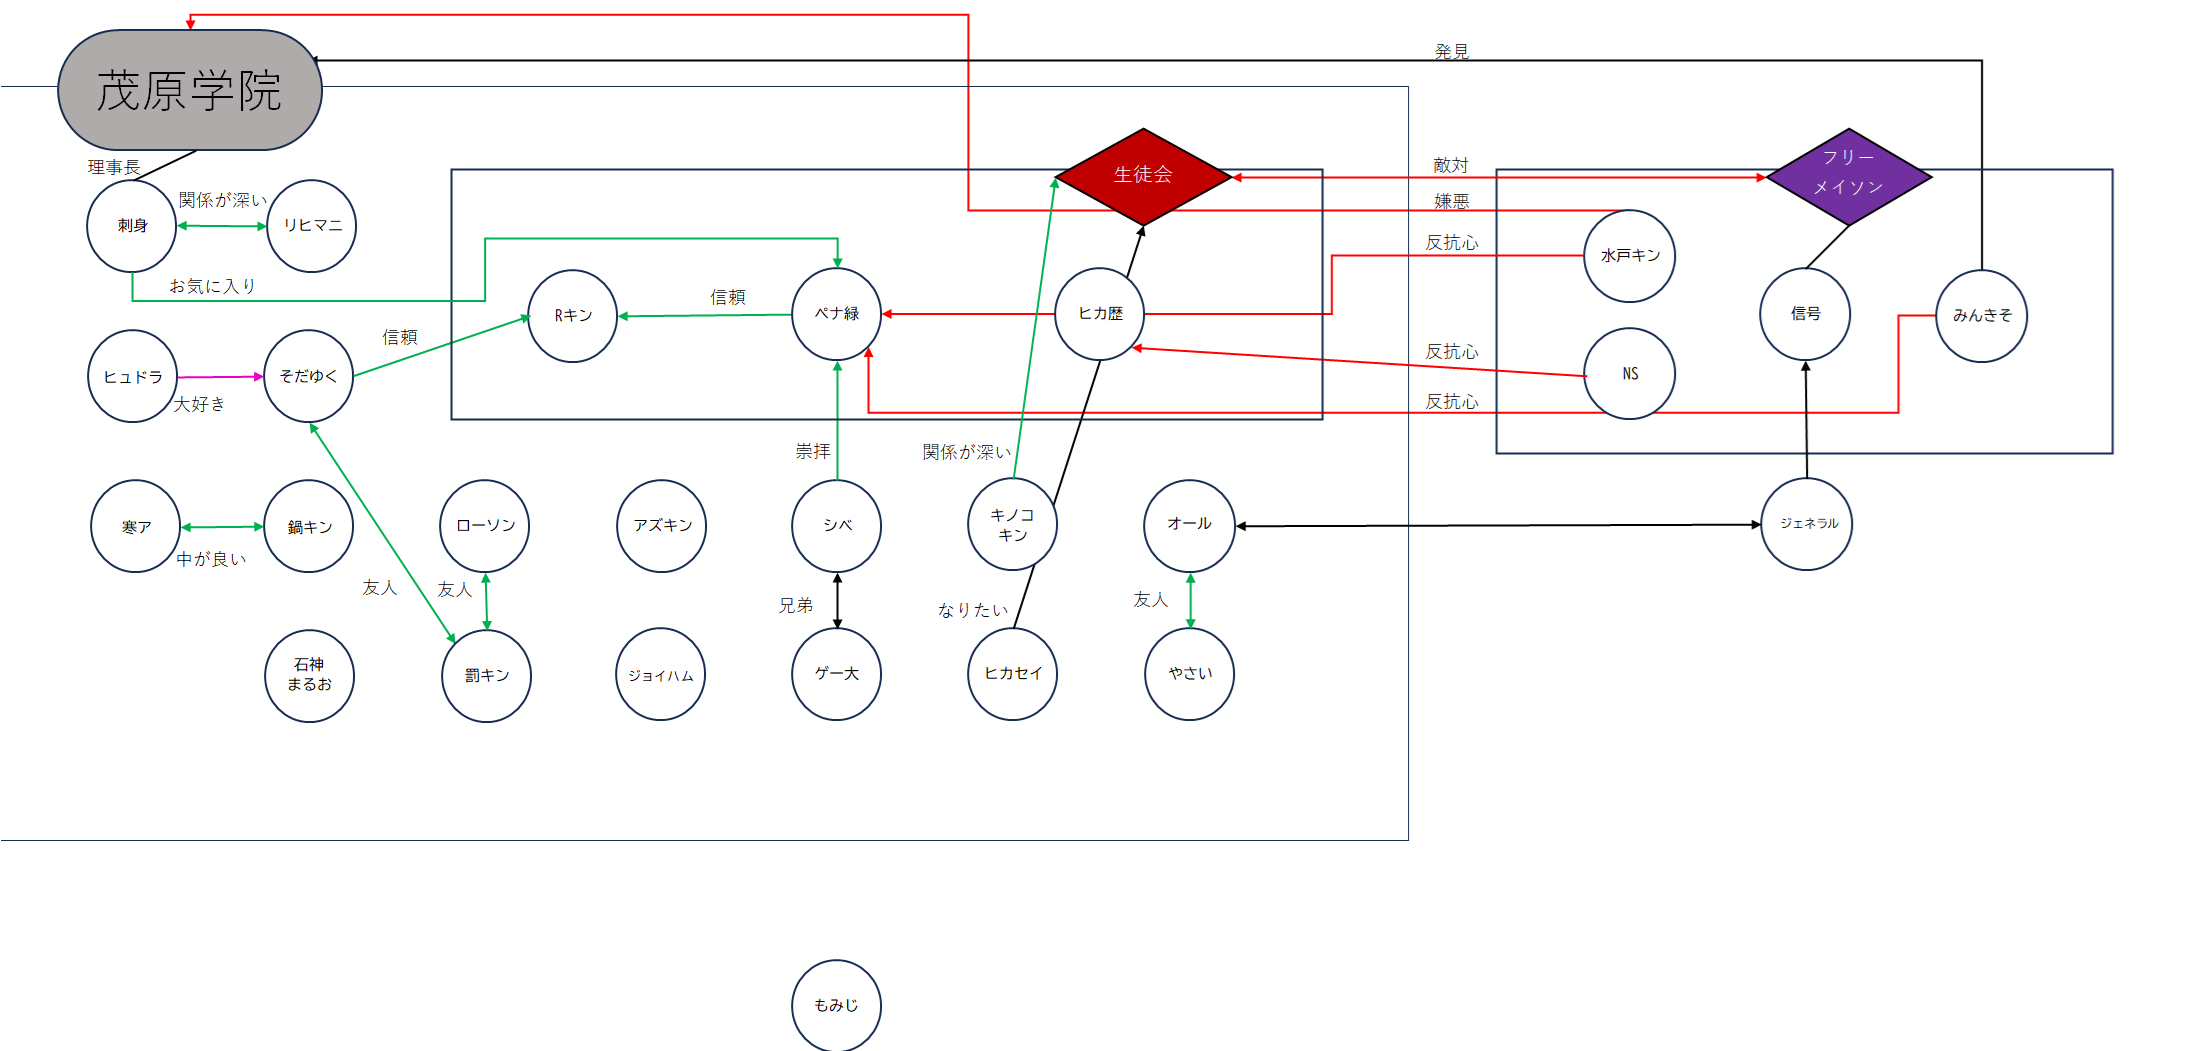Select the Rキン node
Screen dimensions: 2201x1051
(x=573, y=315)
